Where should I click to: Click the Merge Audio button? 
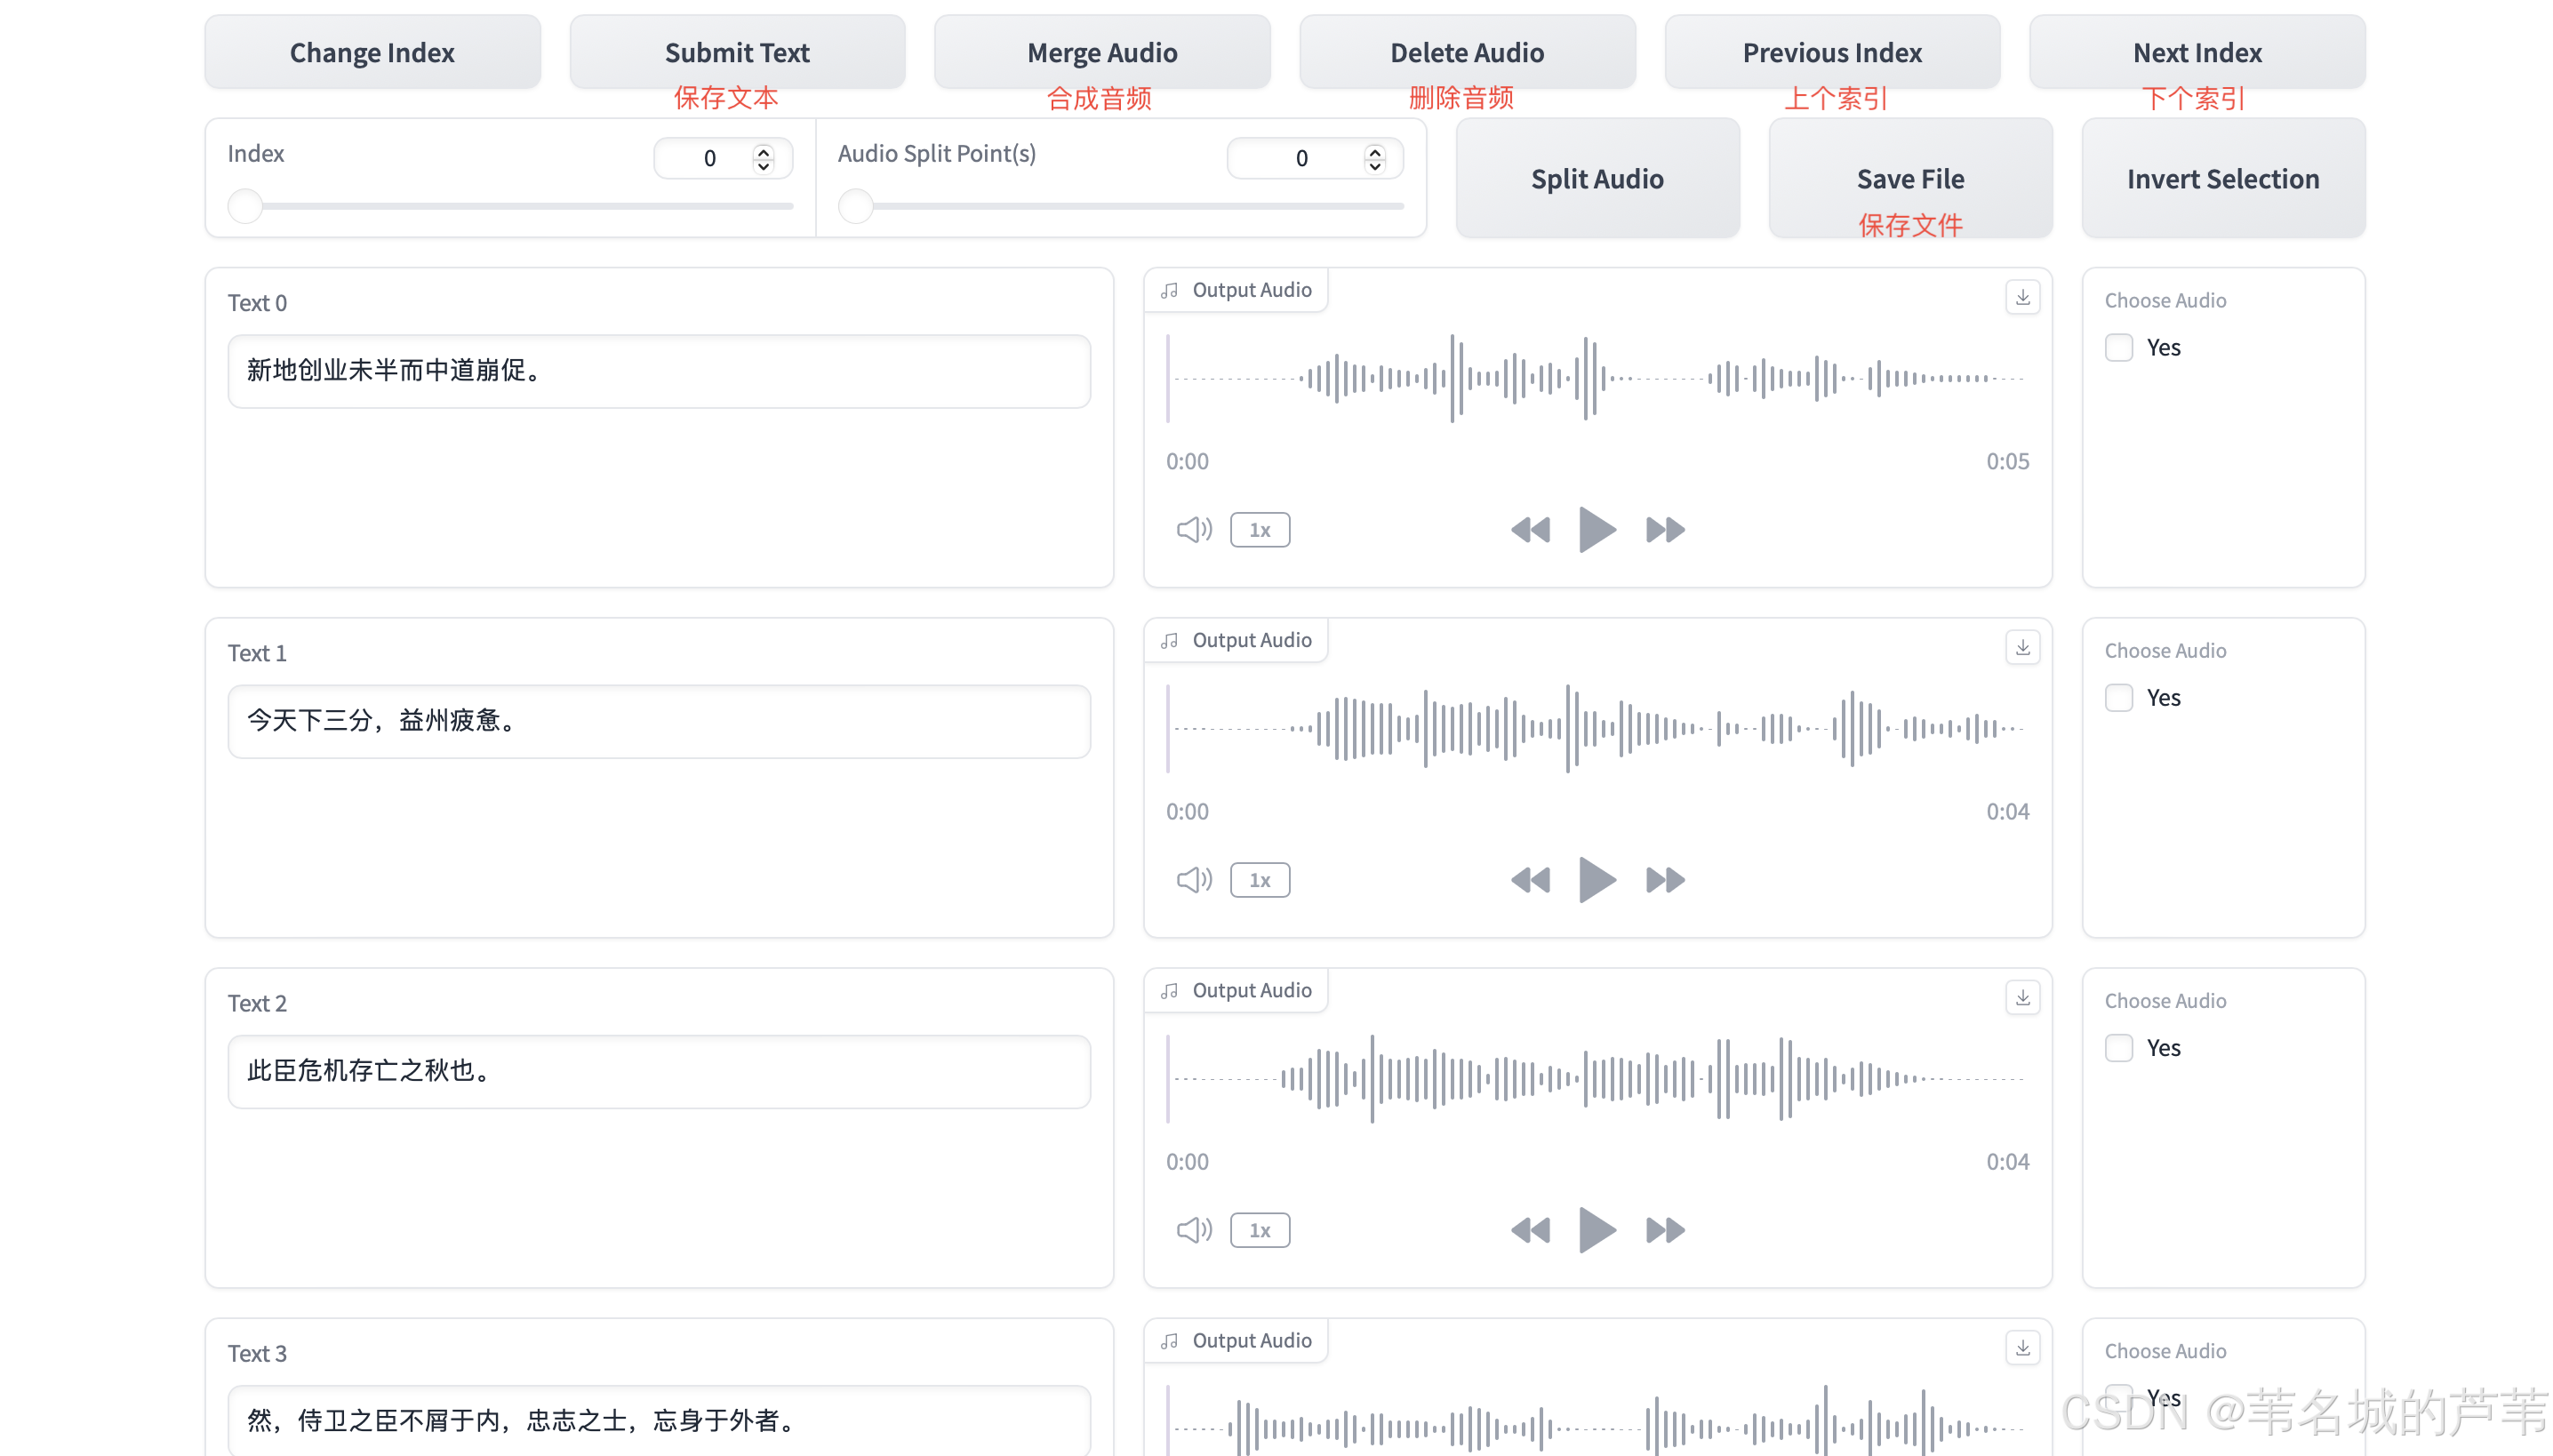1101,52
